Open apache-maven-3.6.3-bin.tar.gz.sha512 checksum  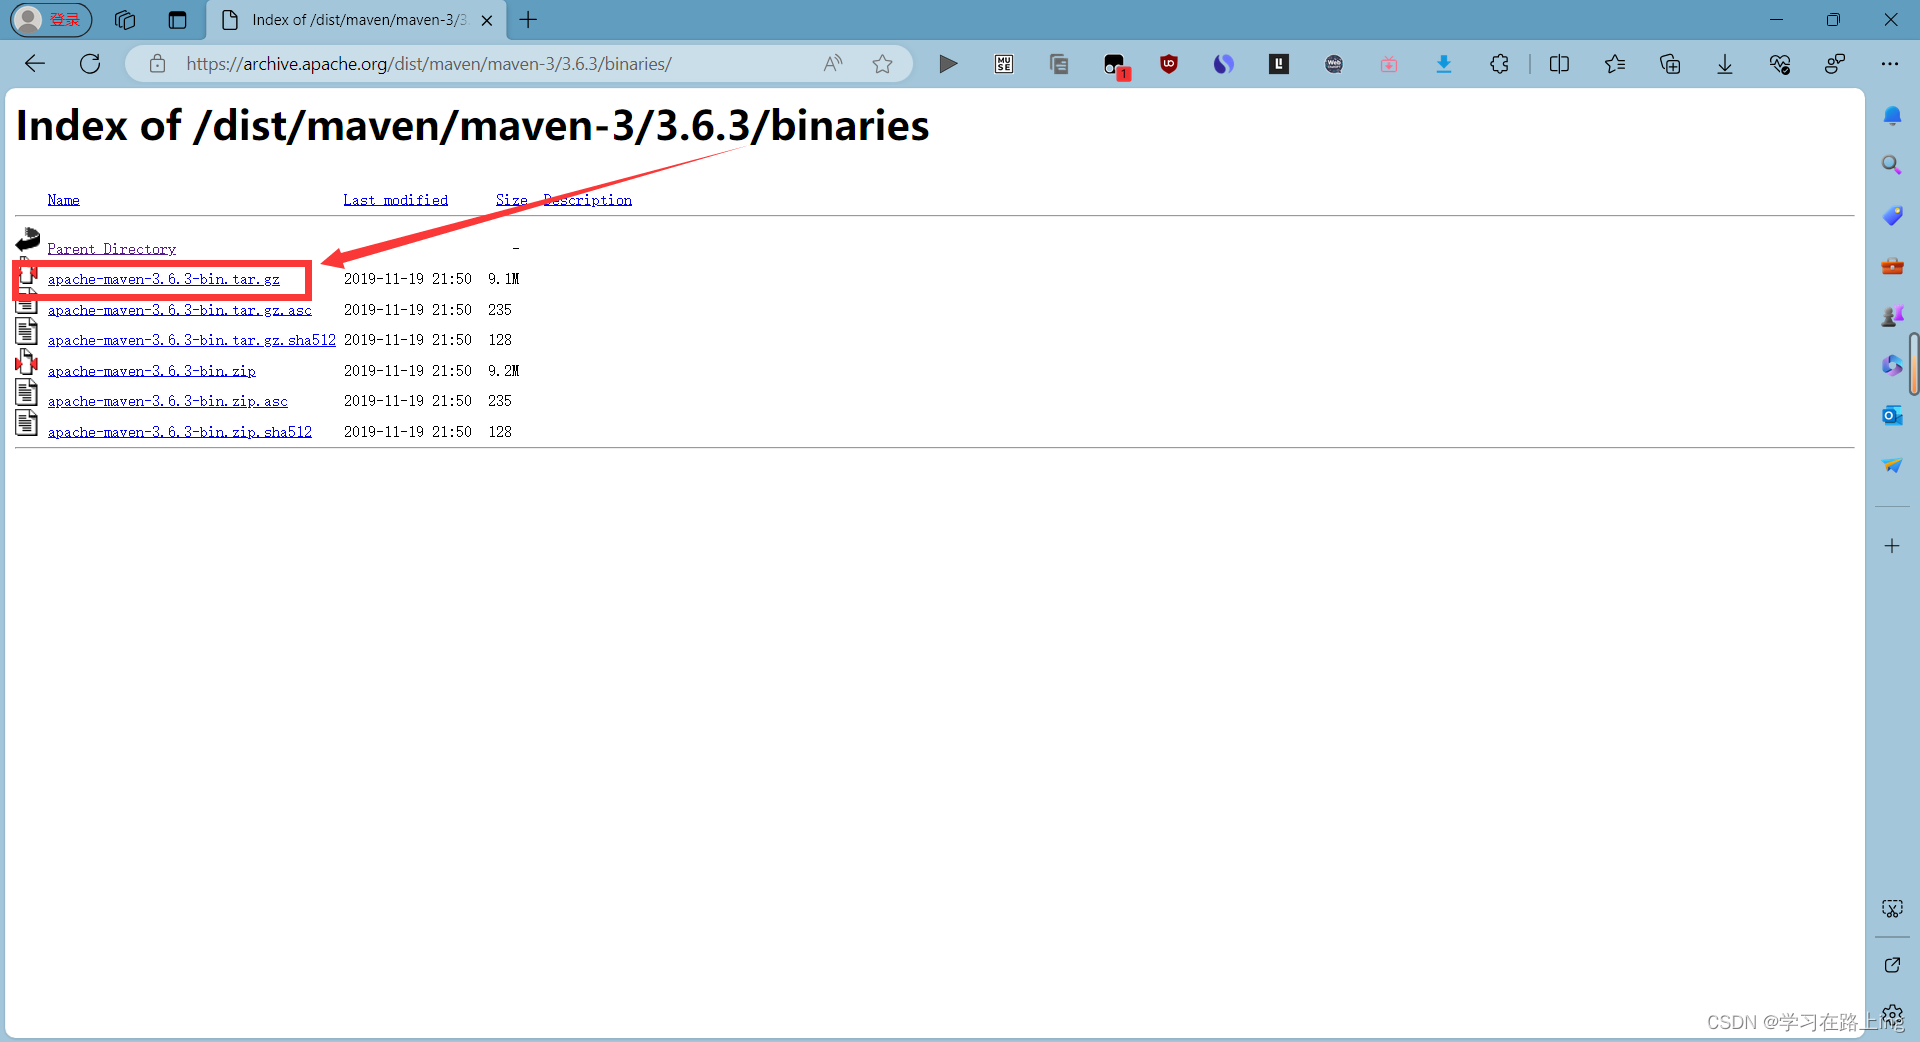[x=191, y=340]
